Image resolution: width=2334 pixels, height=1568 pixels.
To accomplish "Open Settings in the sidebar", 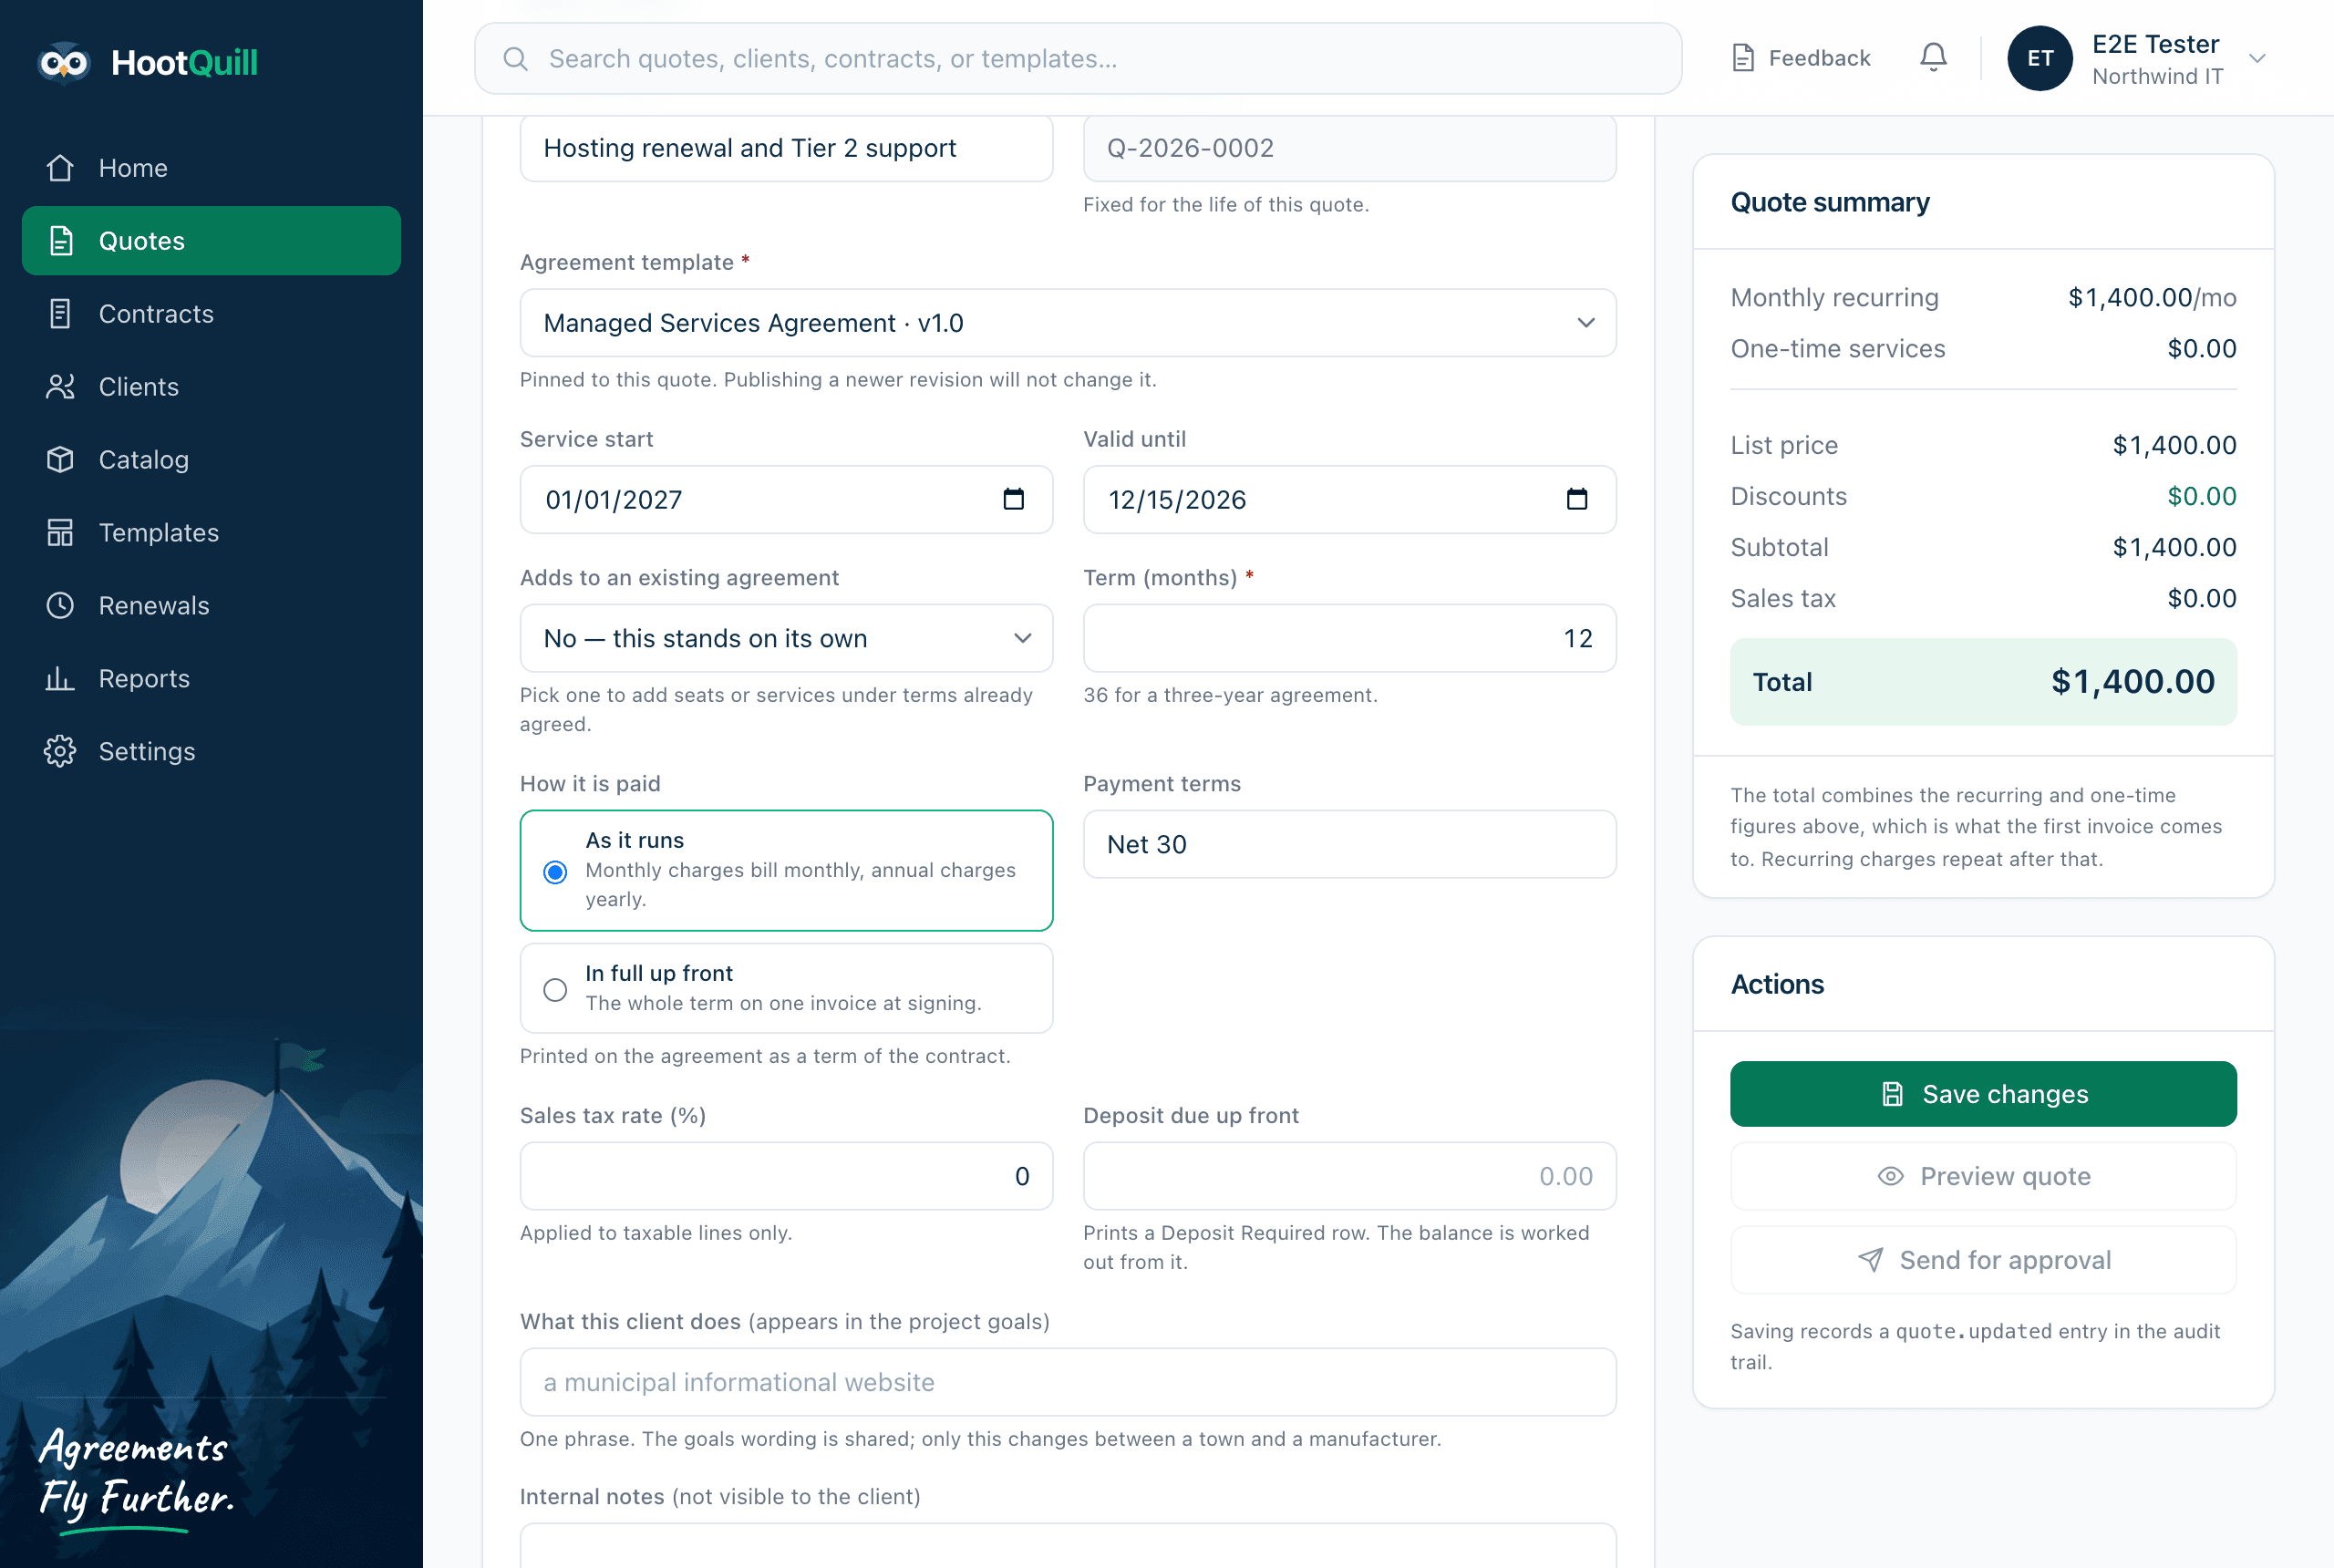I will pyautogui.click(x=211, y=752).
